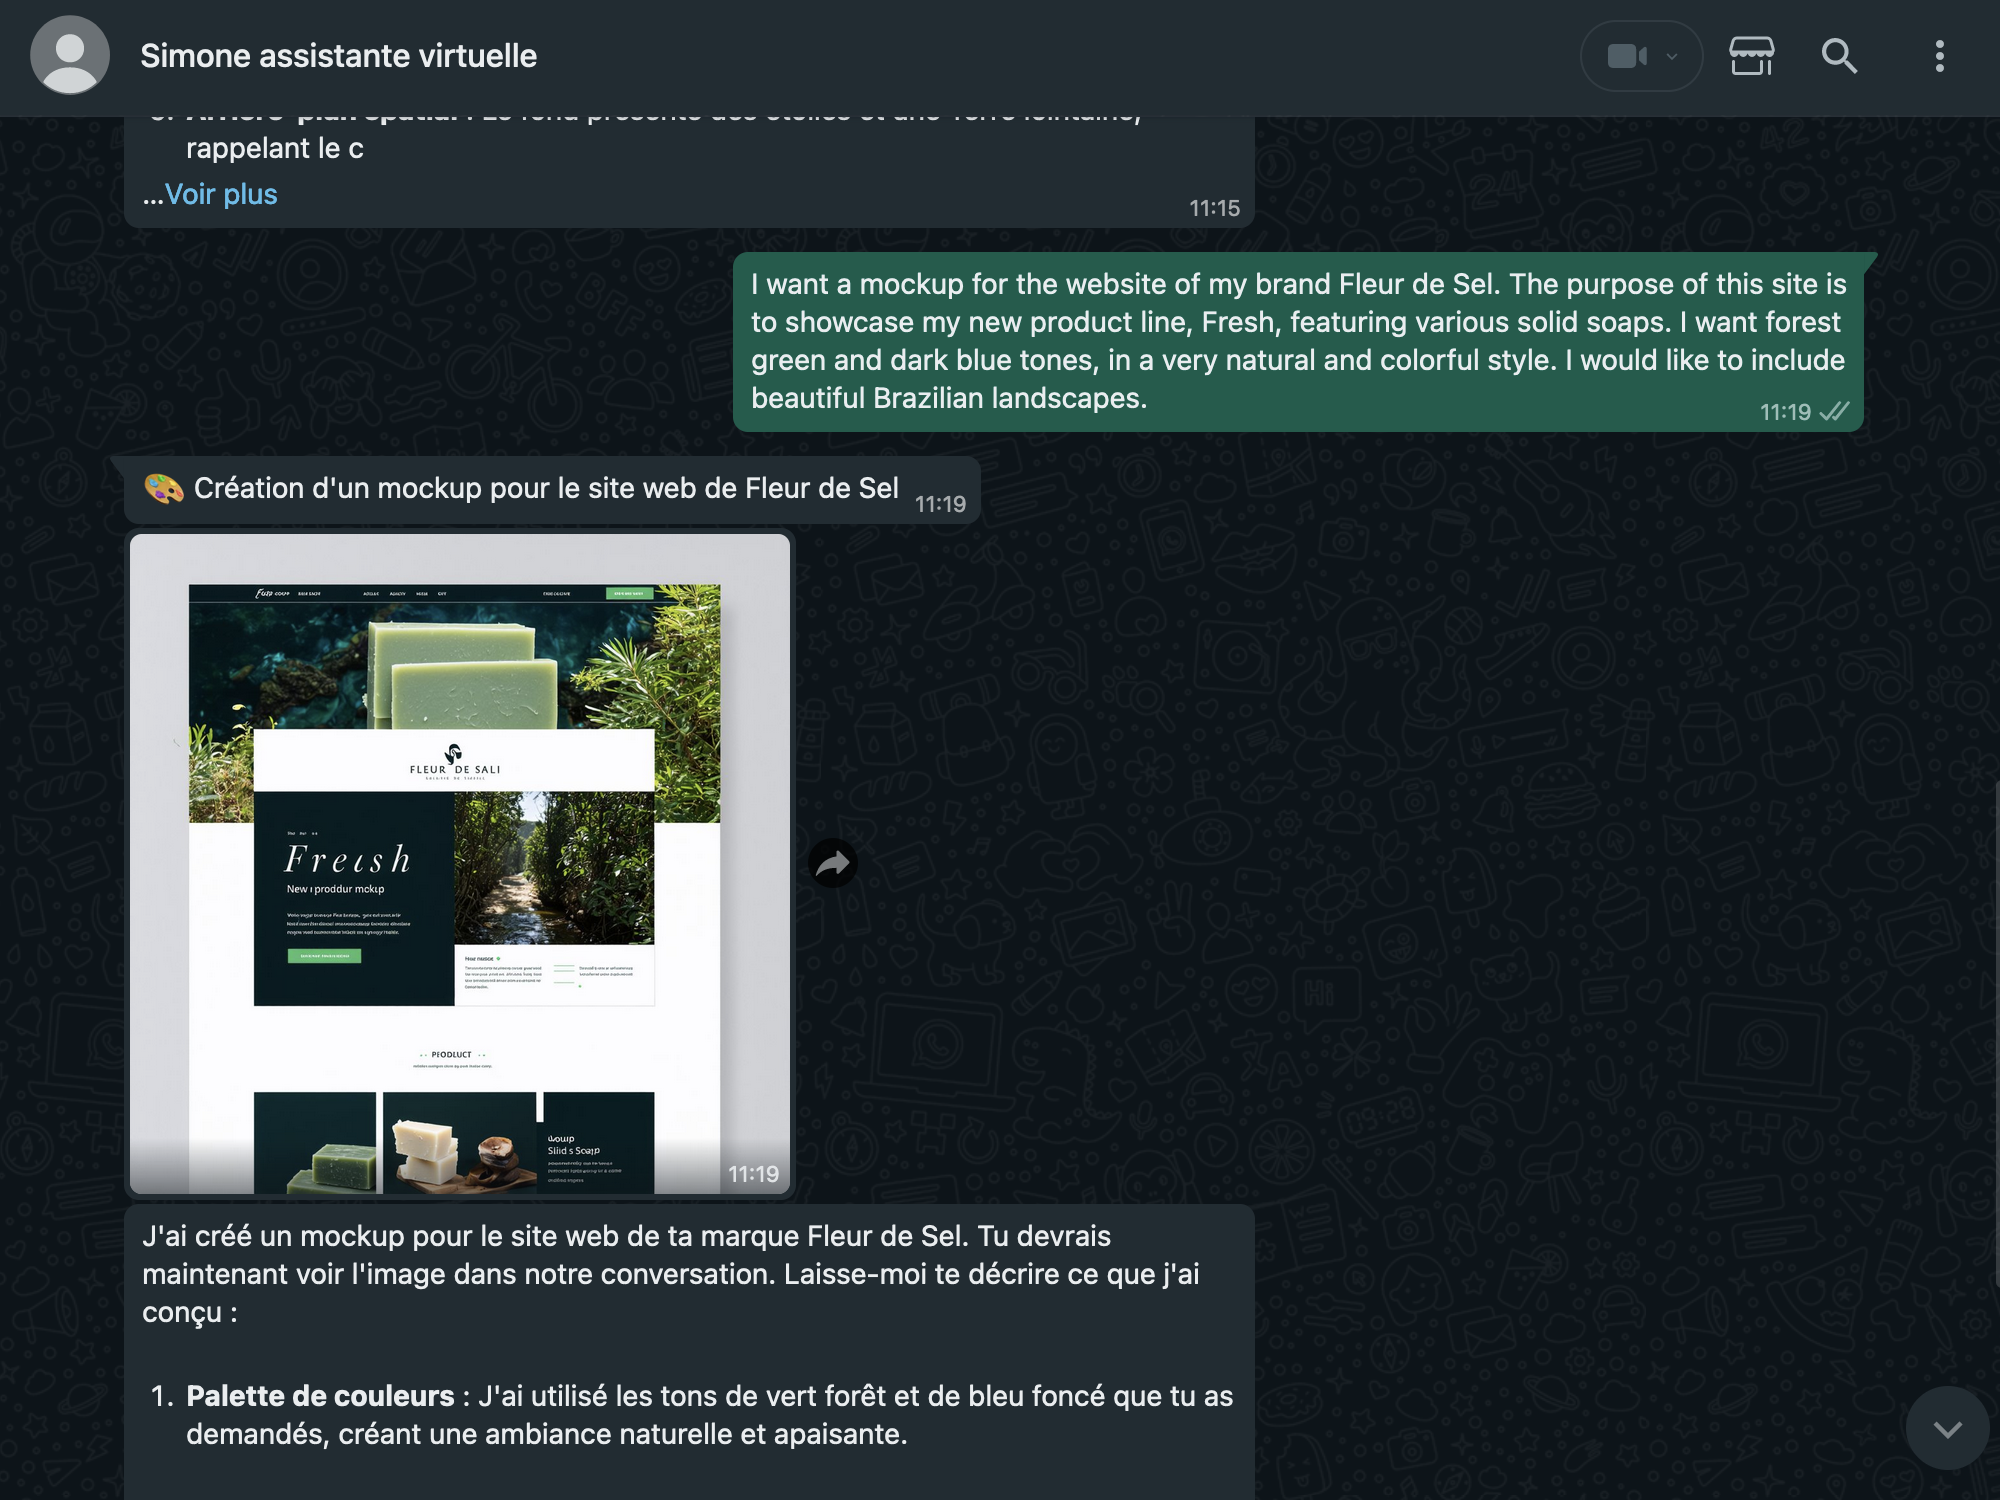Click the palette emoji message
The image size is (2000, 1500).
coord(552,490)
